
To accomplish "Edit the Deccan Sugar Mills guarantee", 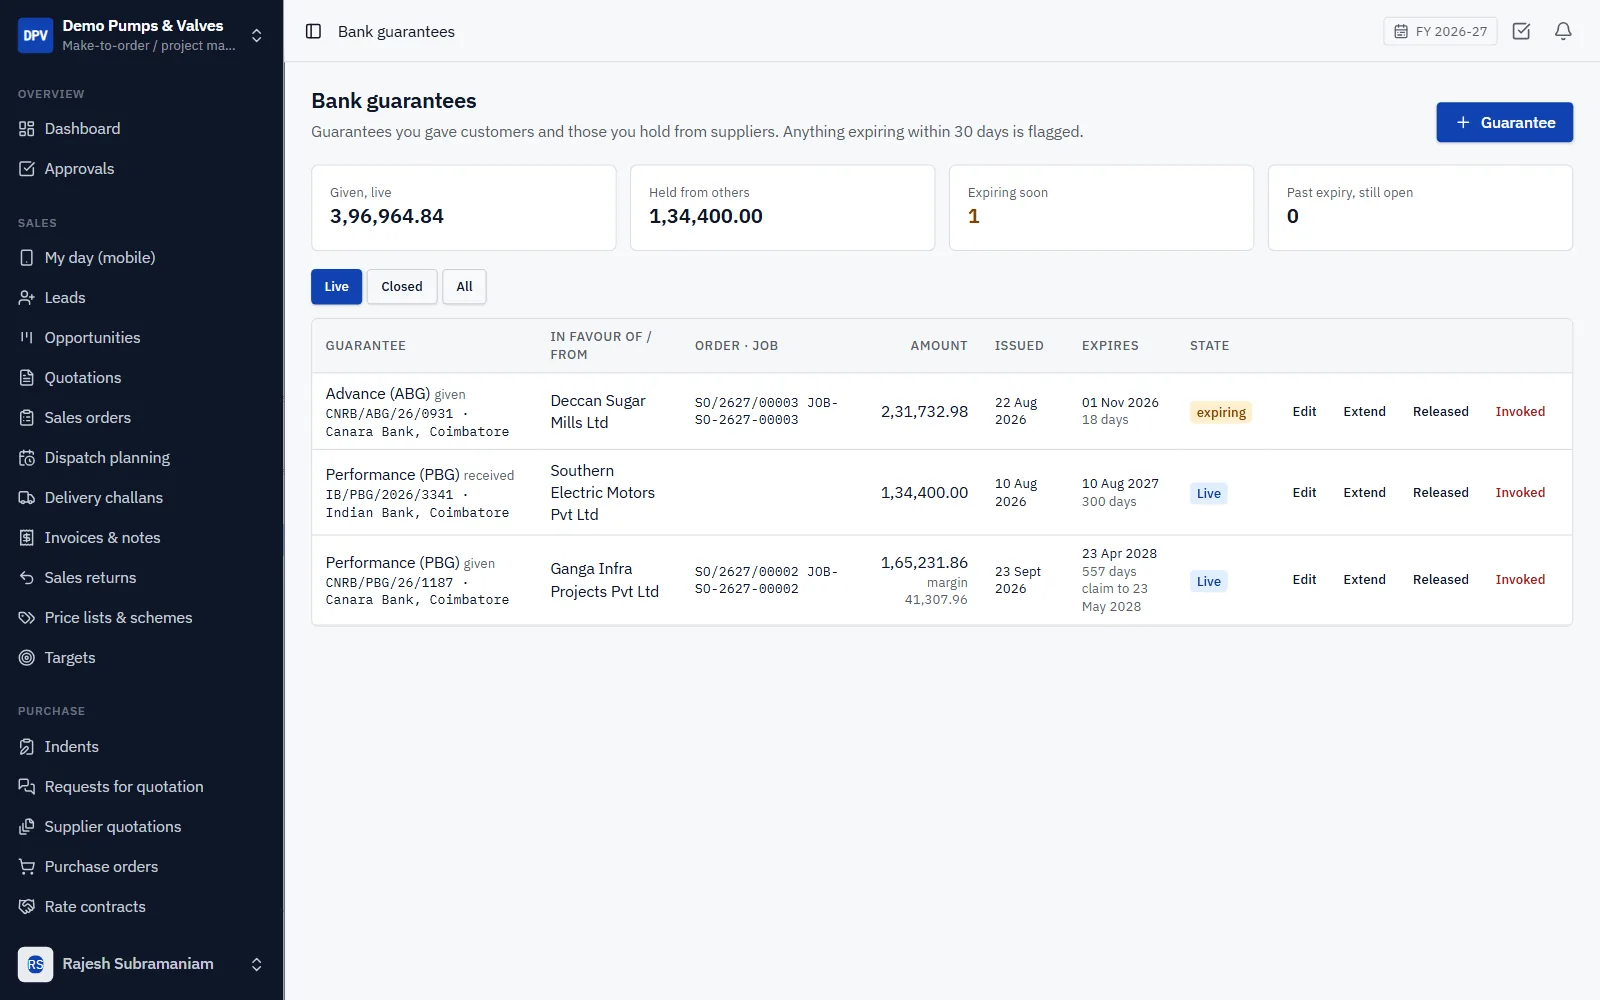I will click(x=1304, y=412).
